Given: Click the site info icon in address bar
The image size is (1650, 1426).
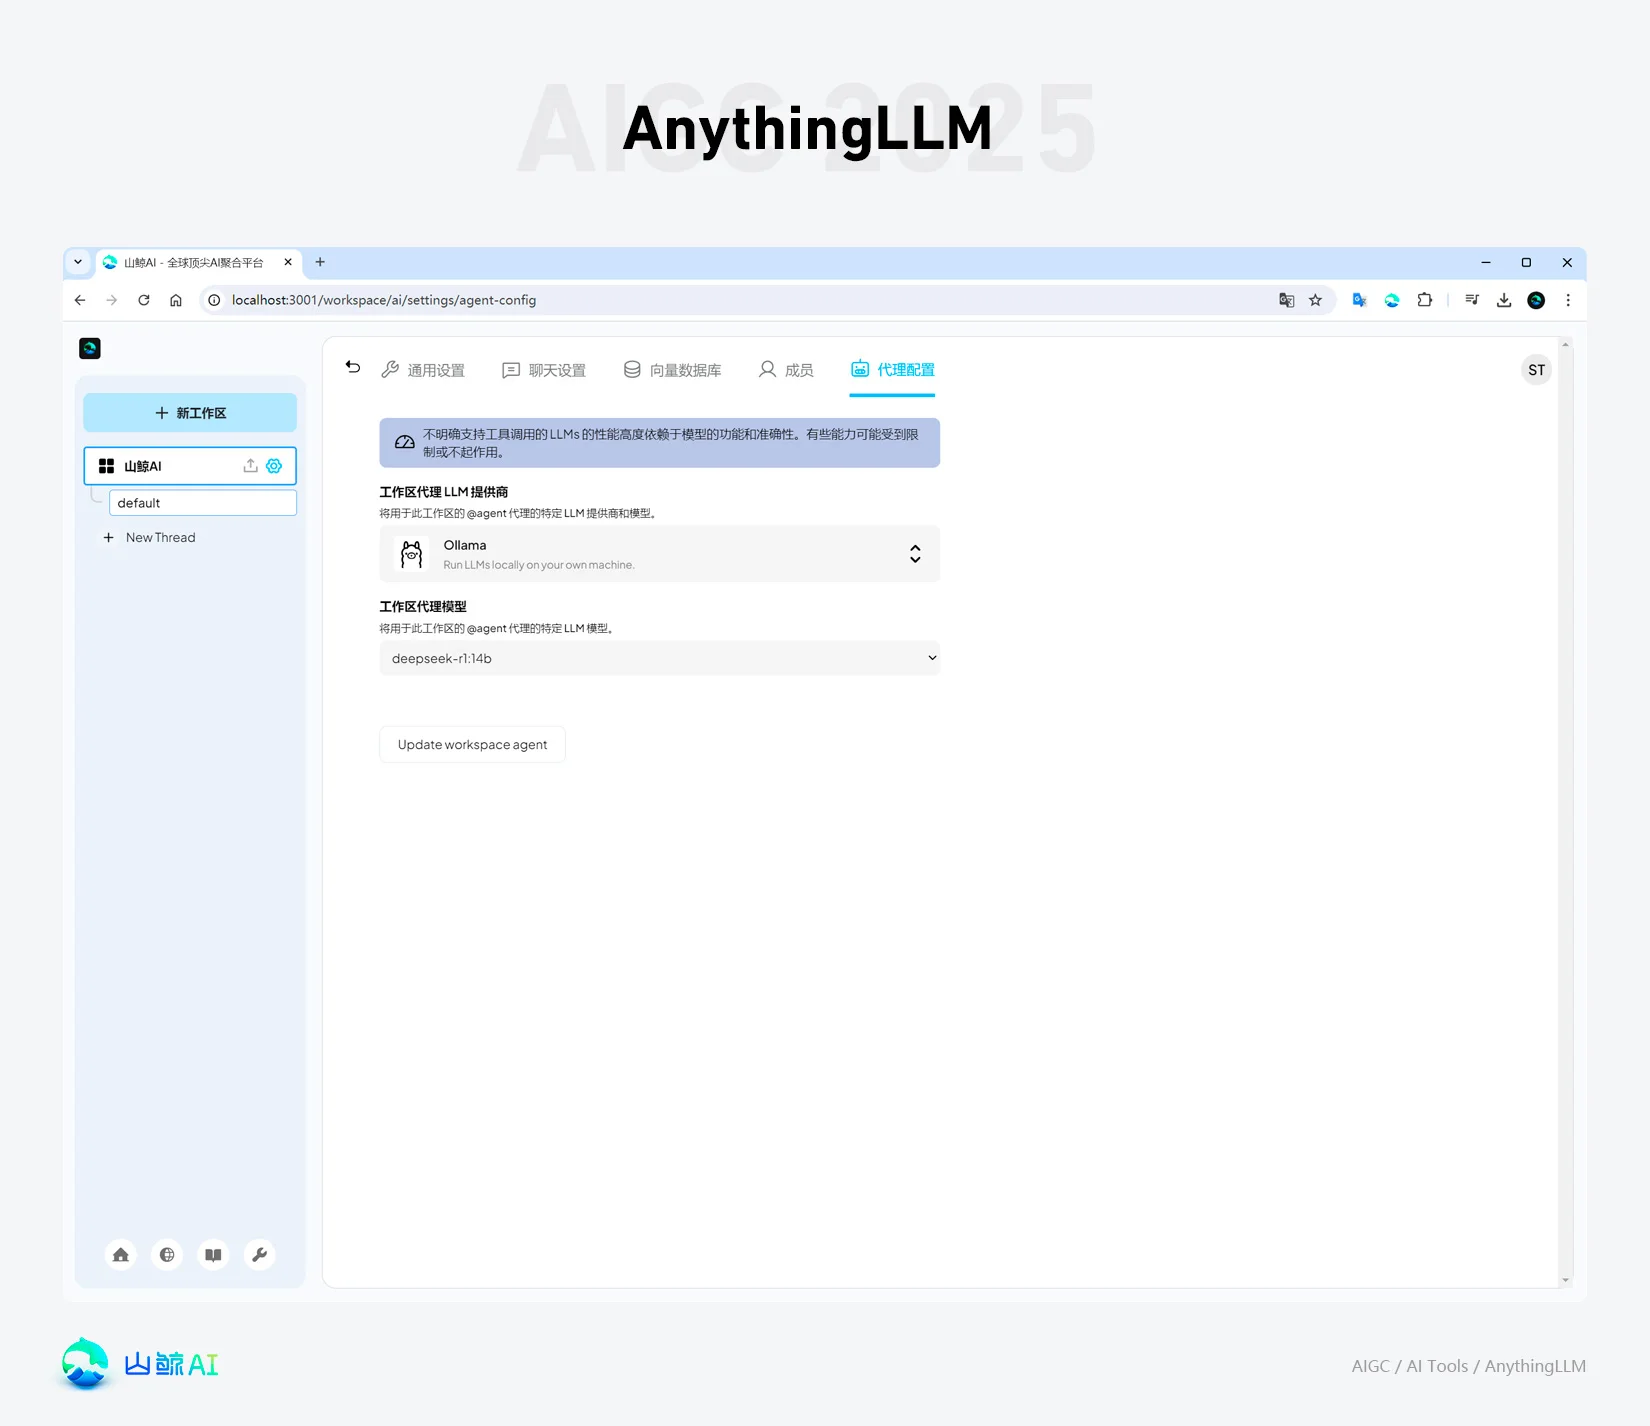Looking at the screenshot, I should tap(214, 300).
